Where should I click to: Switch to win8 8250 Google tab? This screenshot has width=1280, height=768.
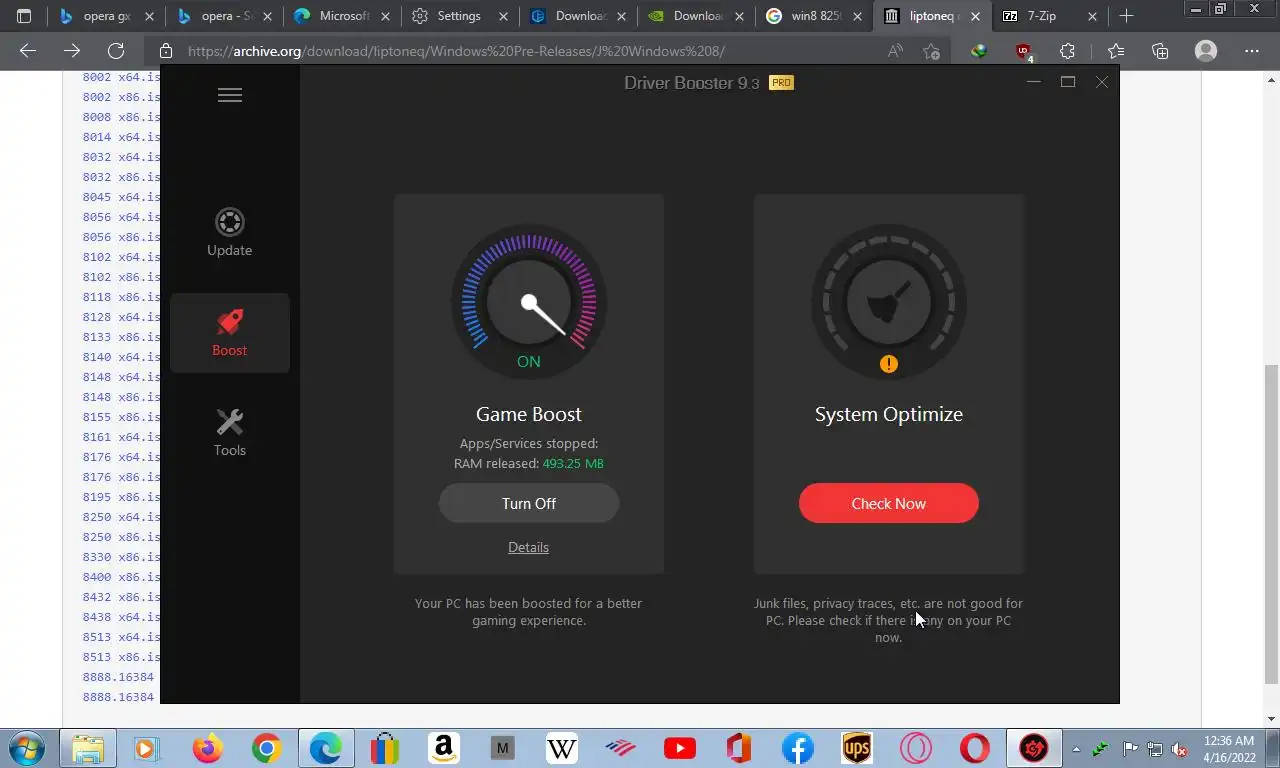[814, 16]
